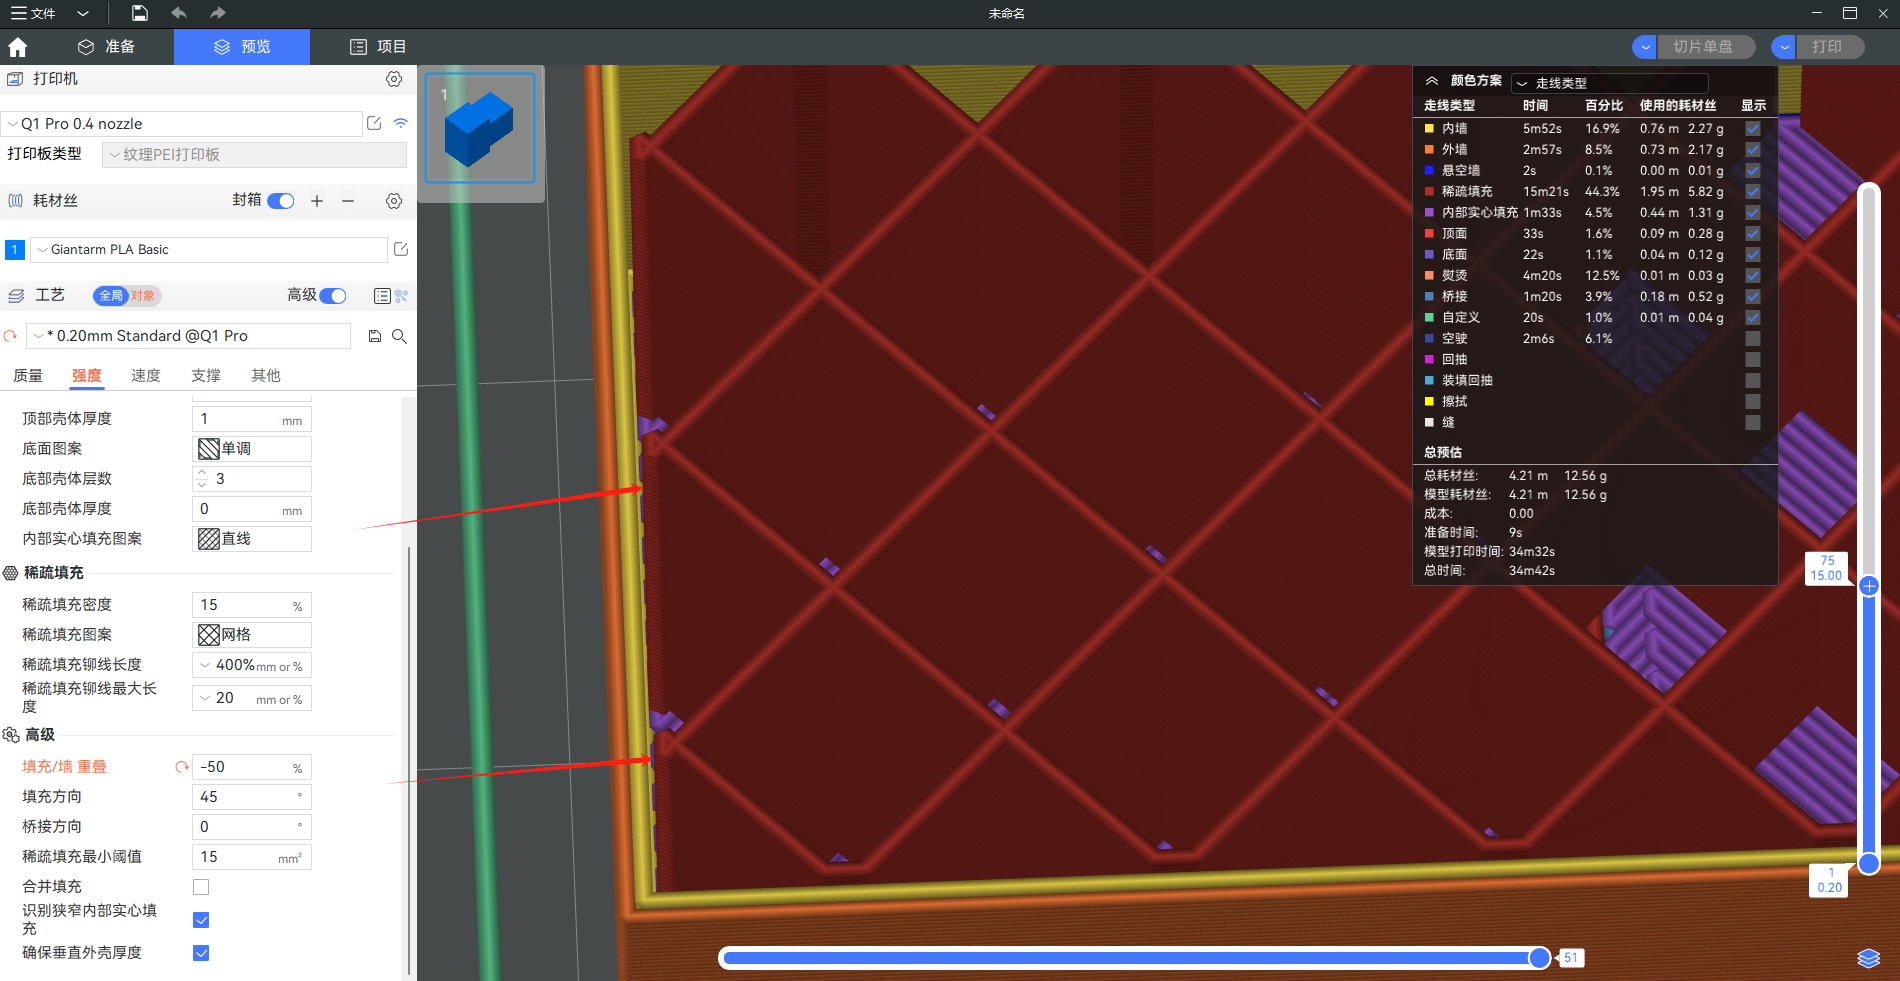
Task: Click the horizontal move slider handle
Action: [1539, 958]
